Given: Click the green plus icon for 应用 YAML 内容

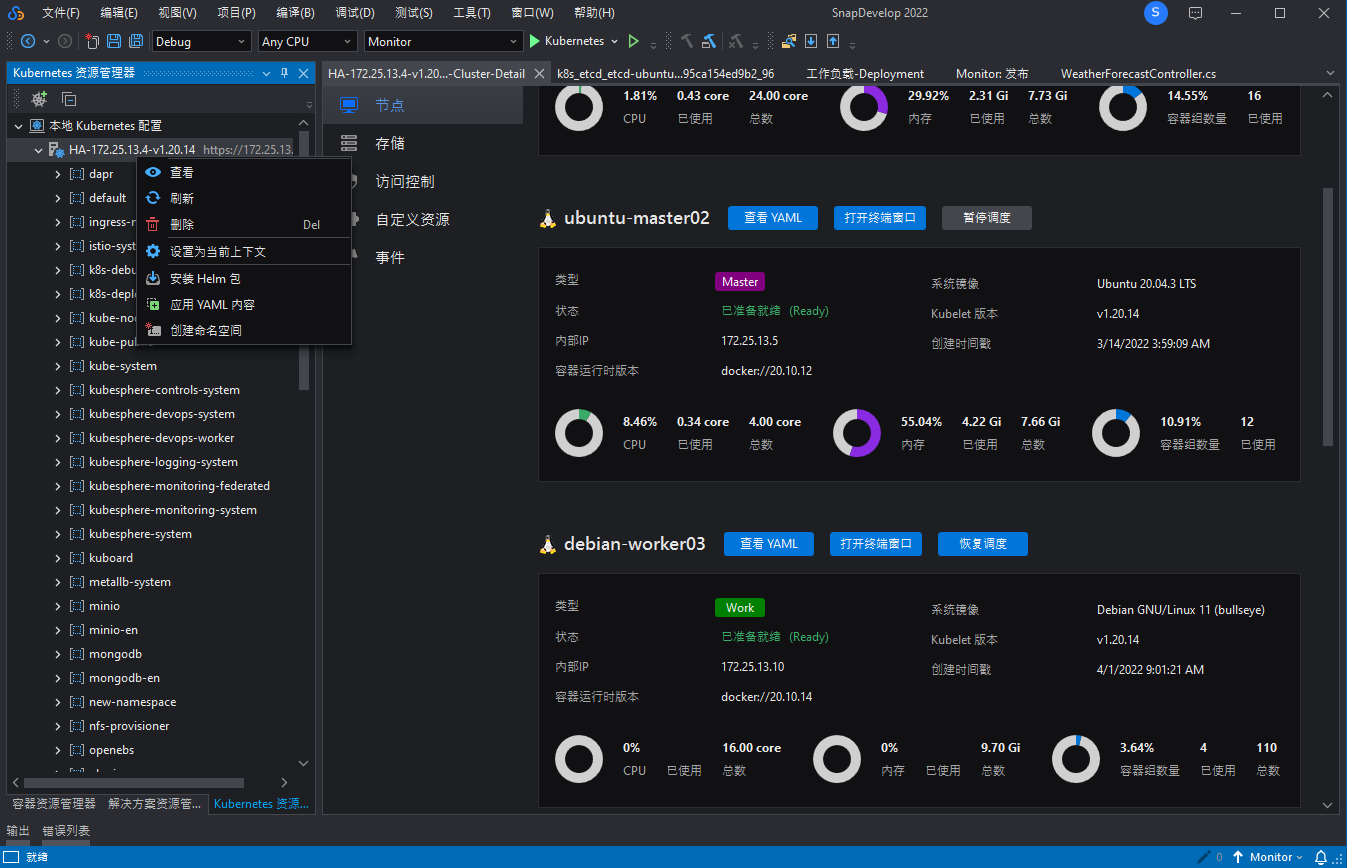Looking at the screenshot, I should point(153,305).
